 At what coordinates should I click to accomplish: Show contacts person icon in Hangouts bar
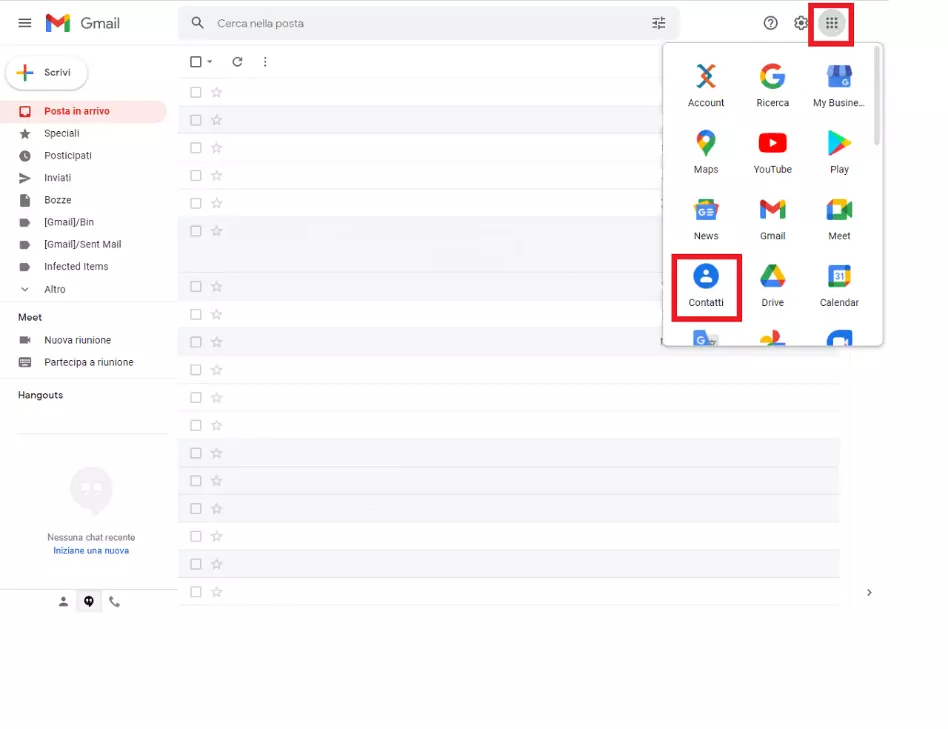pyautogui.click(x=63, y=601)
